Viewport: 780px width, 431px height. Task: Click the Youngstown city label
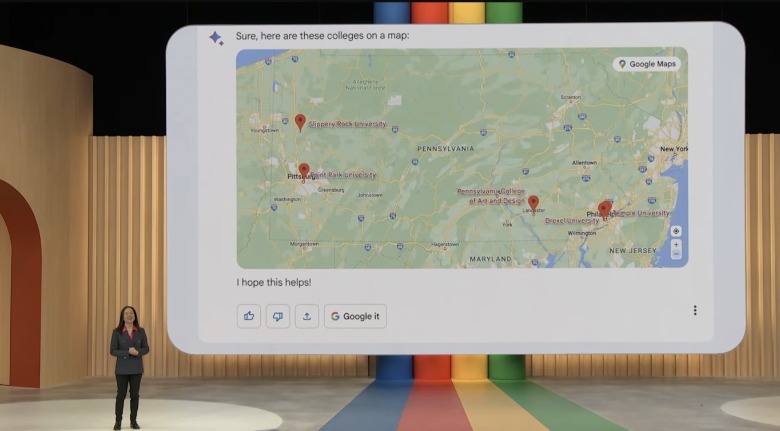click(x=265, y=130)
